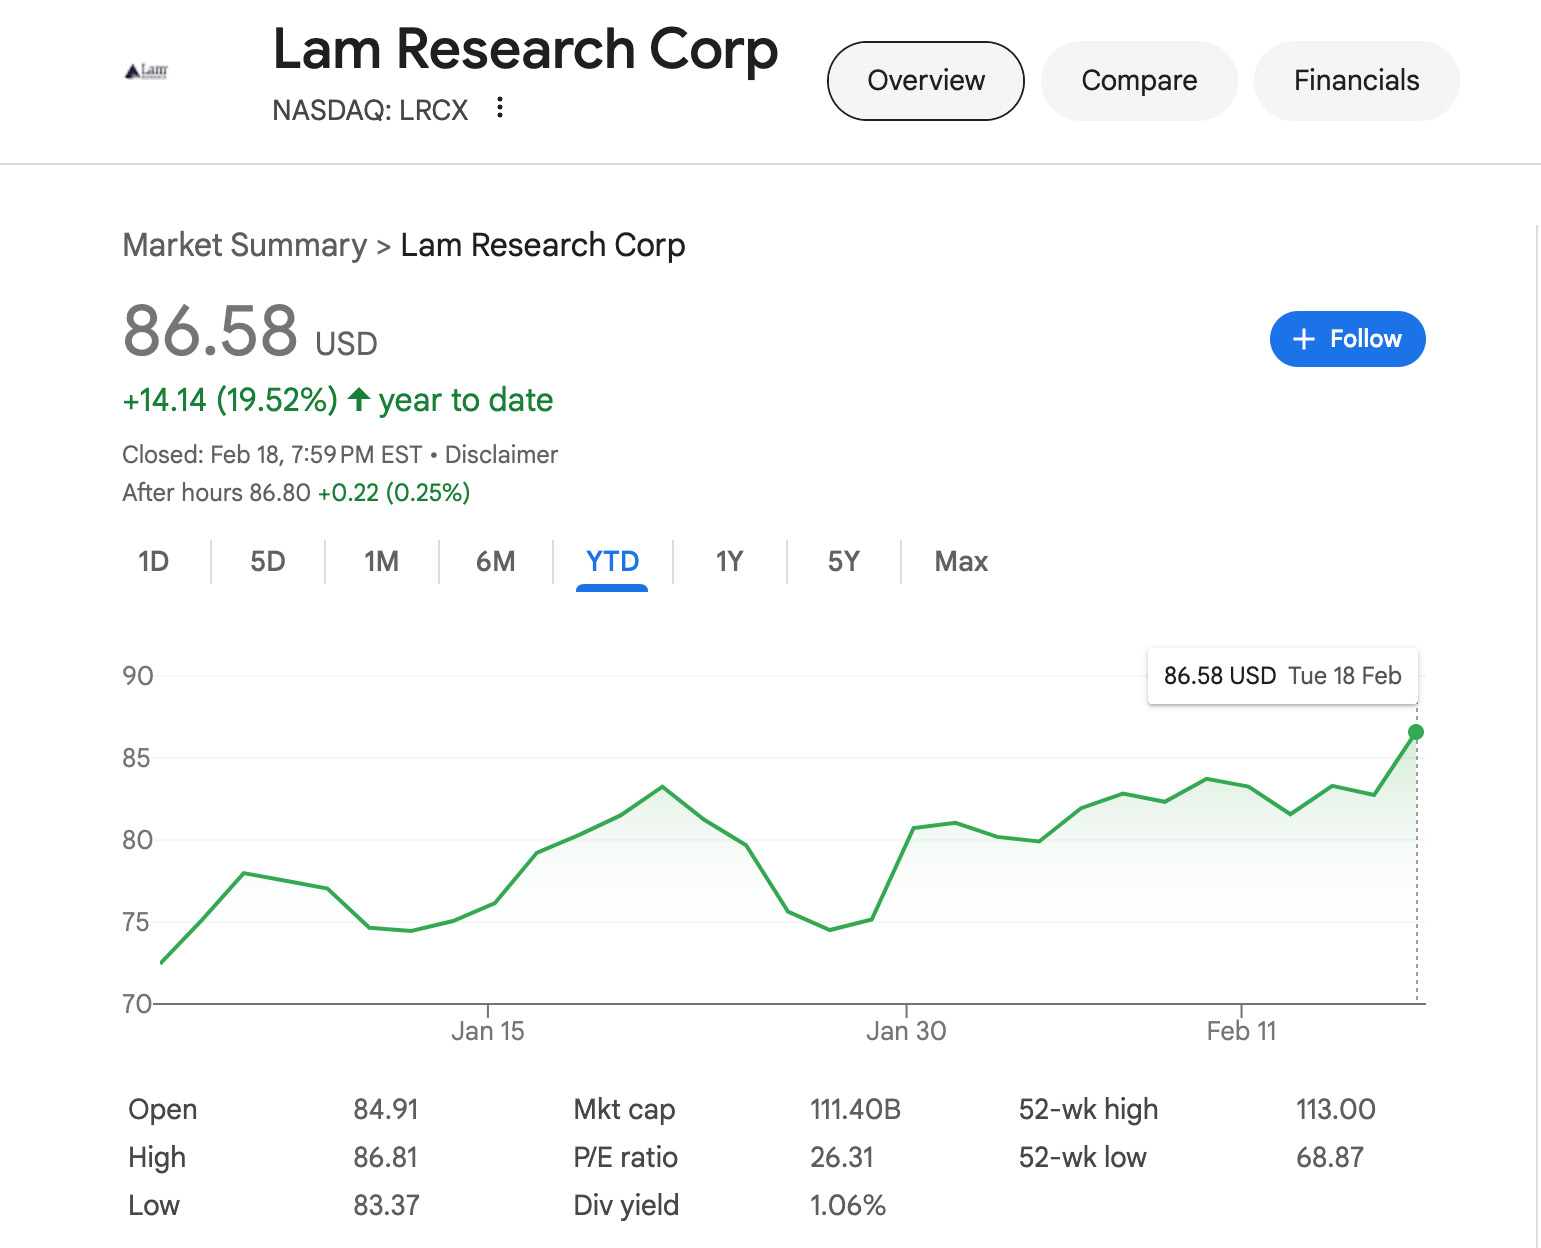Click the Div yield label
The image size is (1541, 1248).
pos(626,1205)
